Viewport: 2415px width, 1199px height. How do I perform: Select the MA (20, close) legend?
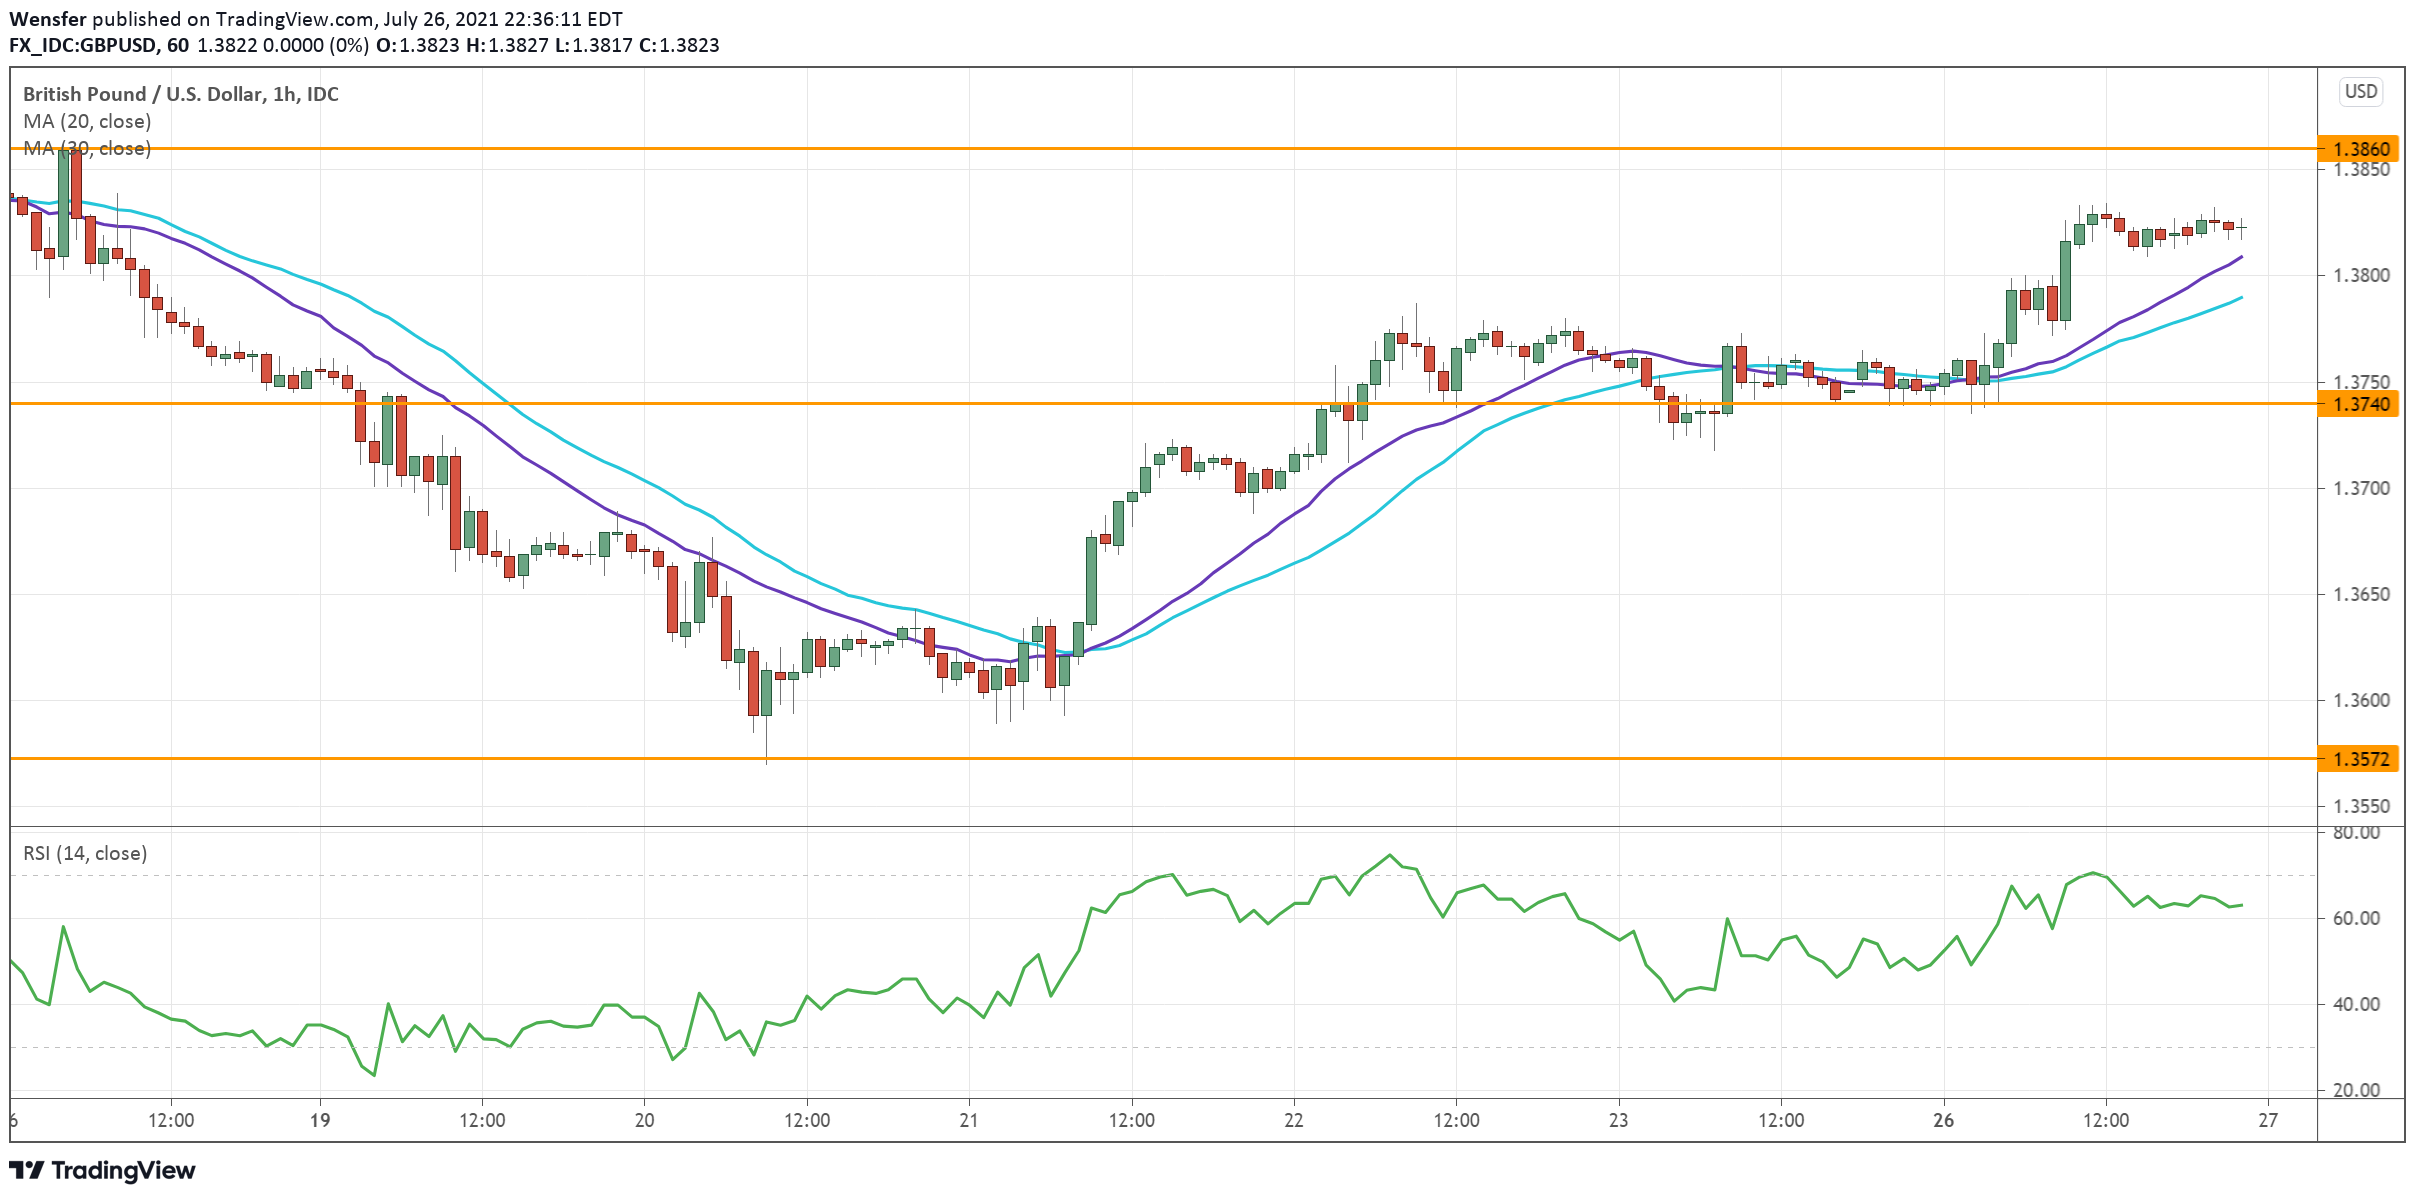pyautogui.click(x=87, y=121)
